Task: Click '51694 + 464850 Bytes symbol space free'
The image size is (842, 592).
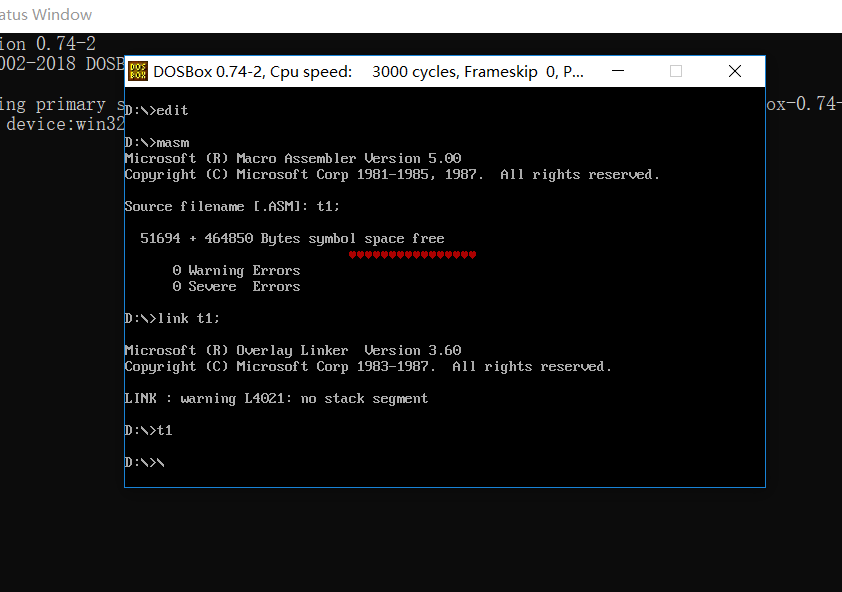Action: [x=292, y=239]
